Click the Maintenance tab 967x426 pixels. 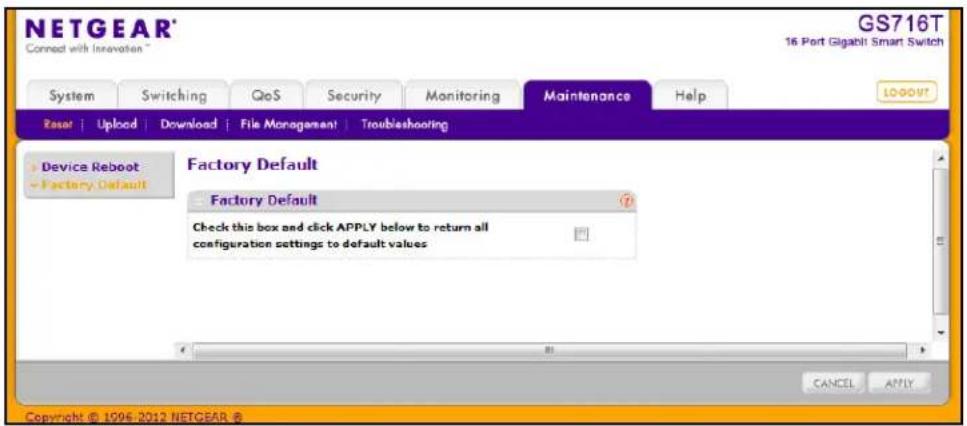click(587, 96)
